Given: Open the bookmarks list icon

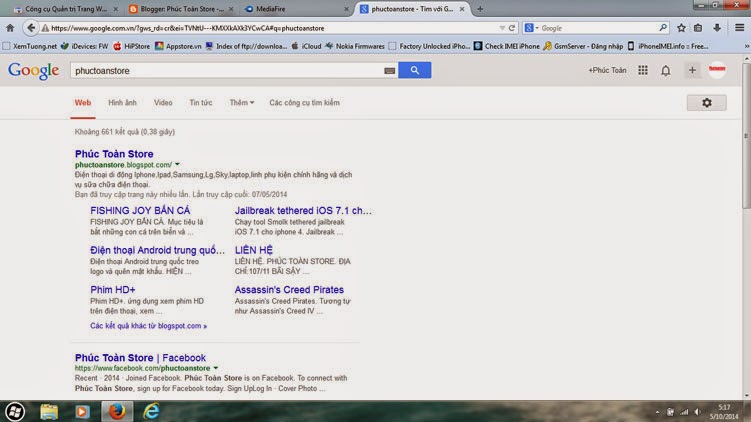Looking at the screenshot, I should pos(698,28).
